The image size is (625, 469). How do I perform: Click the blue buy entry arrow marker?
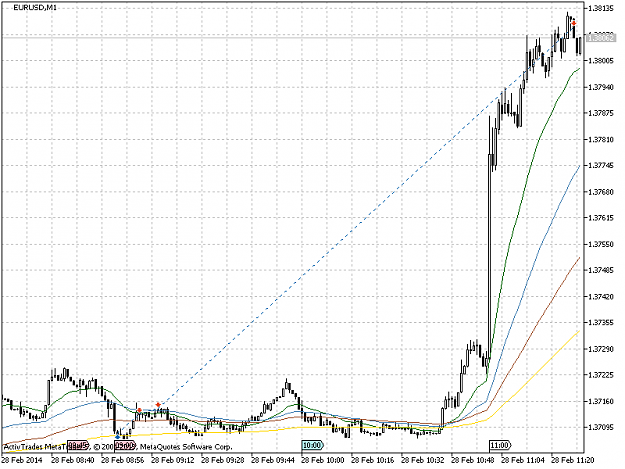(x=117, y=437)
